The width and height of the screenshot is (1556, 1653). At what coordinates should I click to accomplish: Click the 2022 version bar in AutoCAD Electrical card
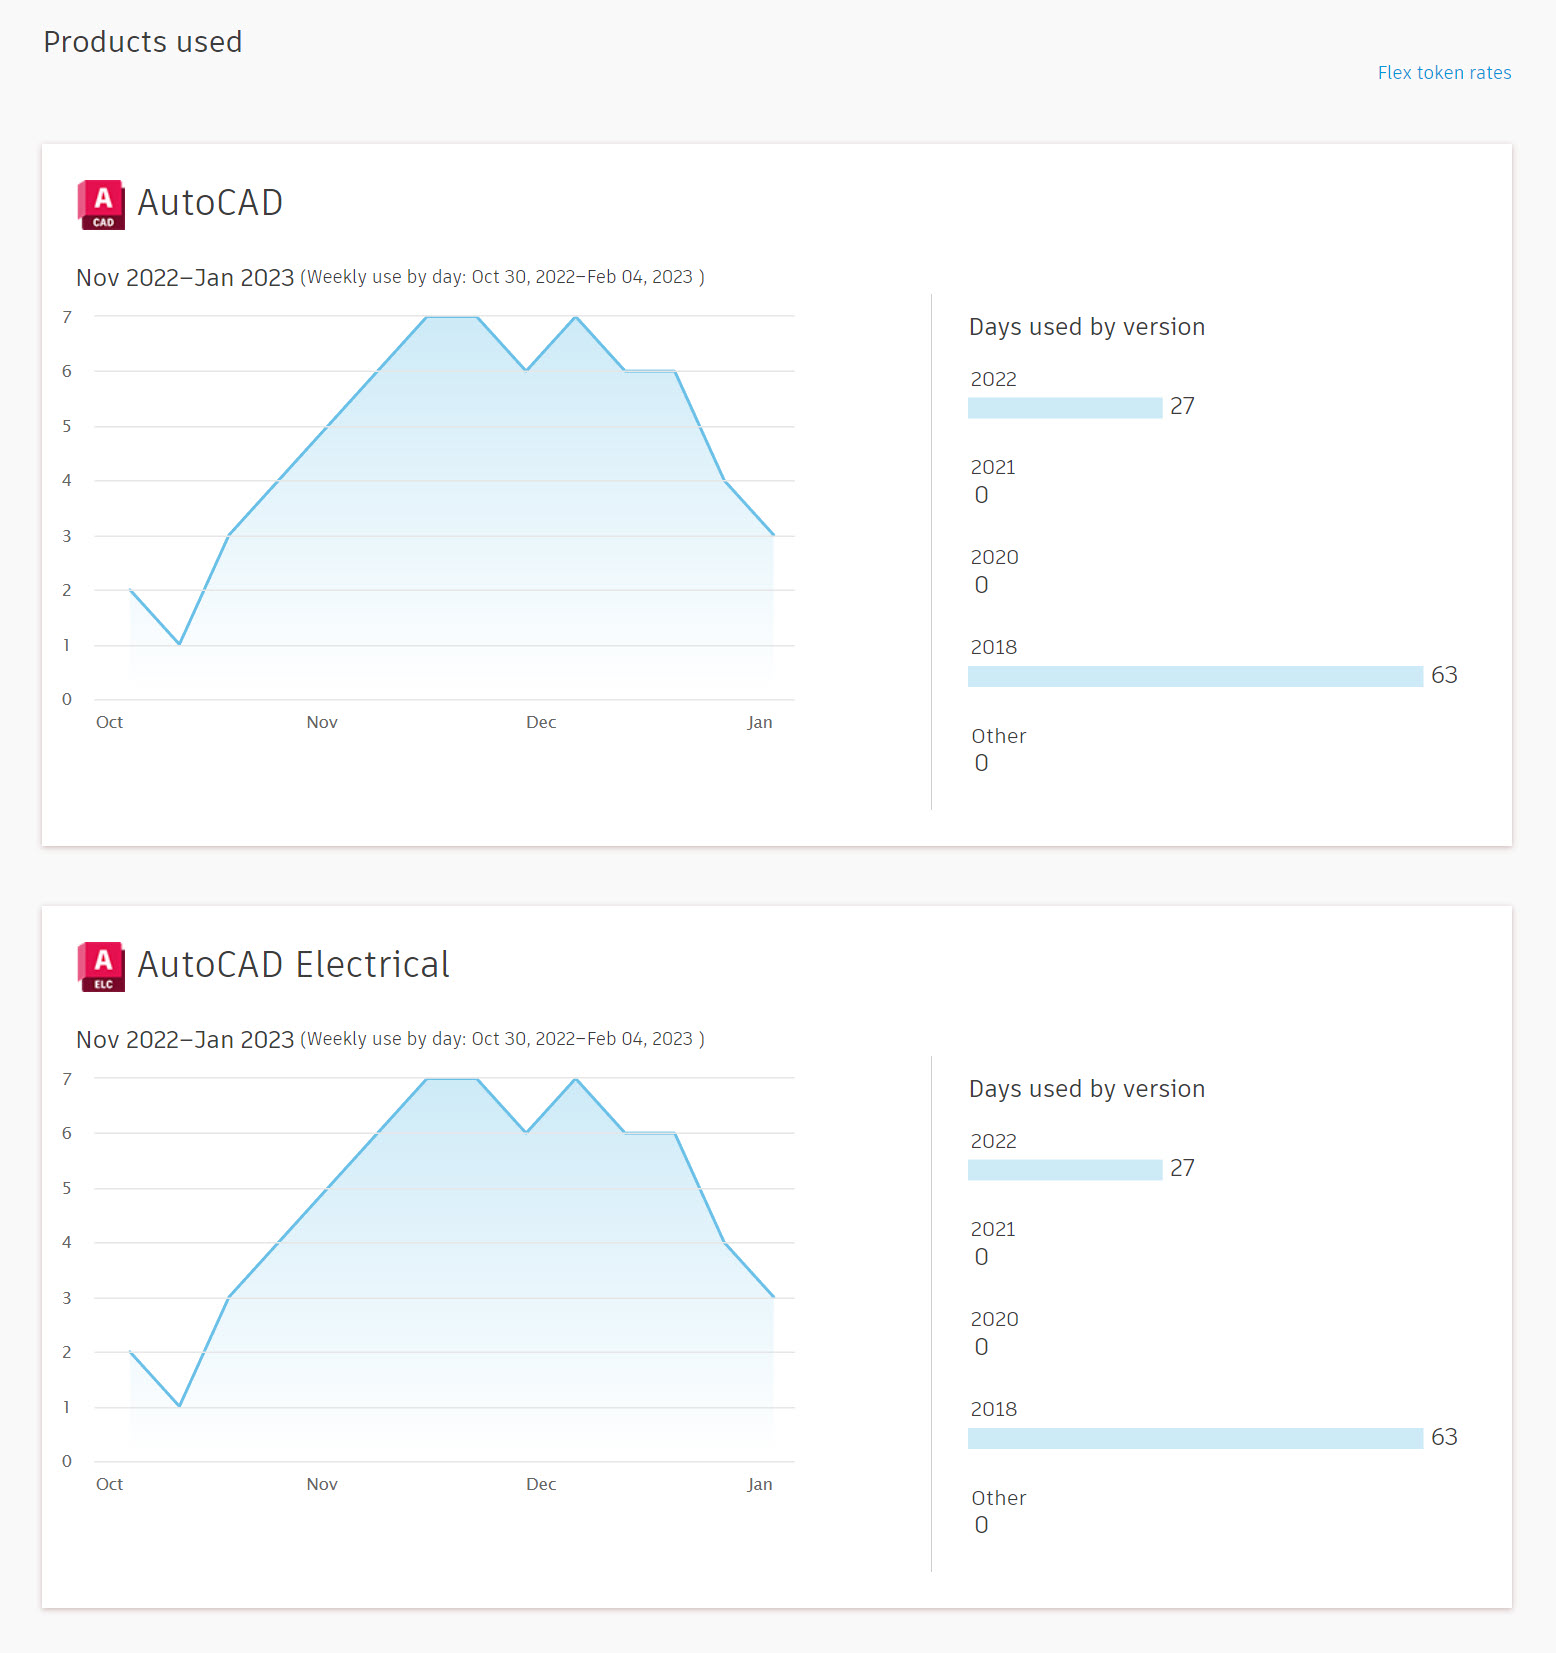[1065, 1170]
